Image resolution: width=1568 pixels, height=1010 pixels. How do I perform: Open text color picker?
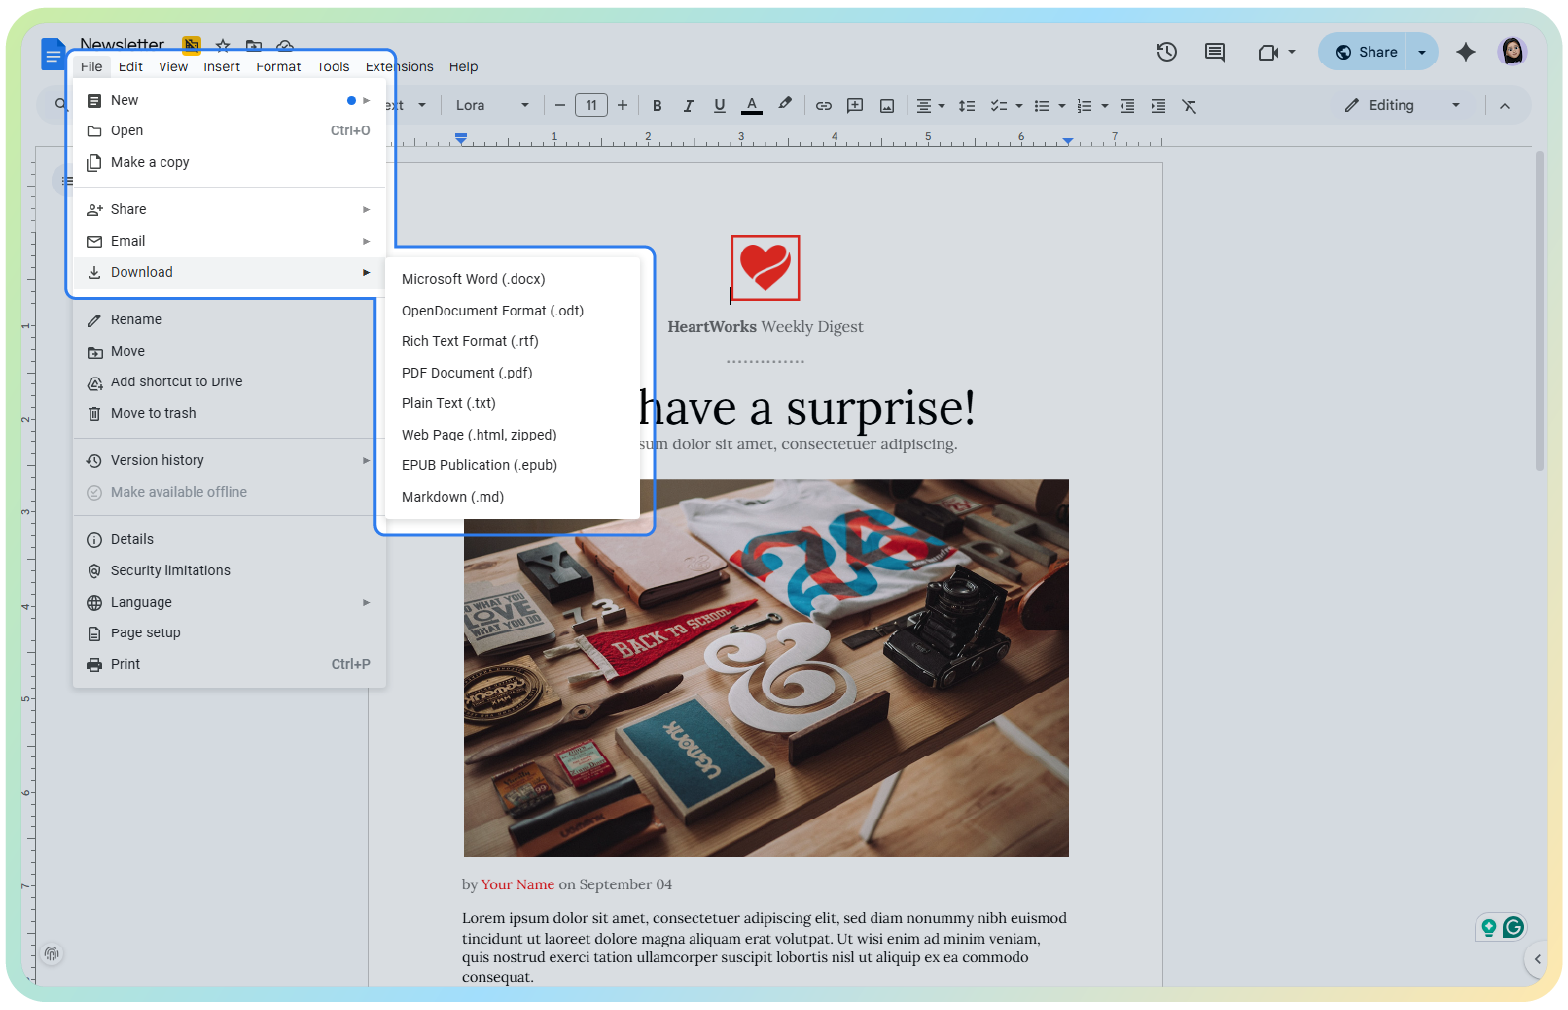[x=752, y=106]
